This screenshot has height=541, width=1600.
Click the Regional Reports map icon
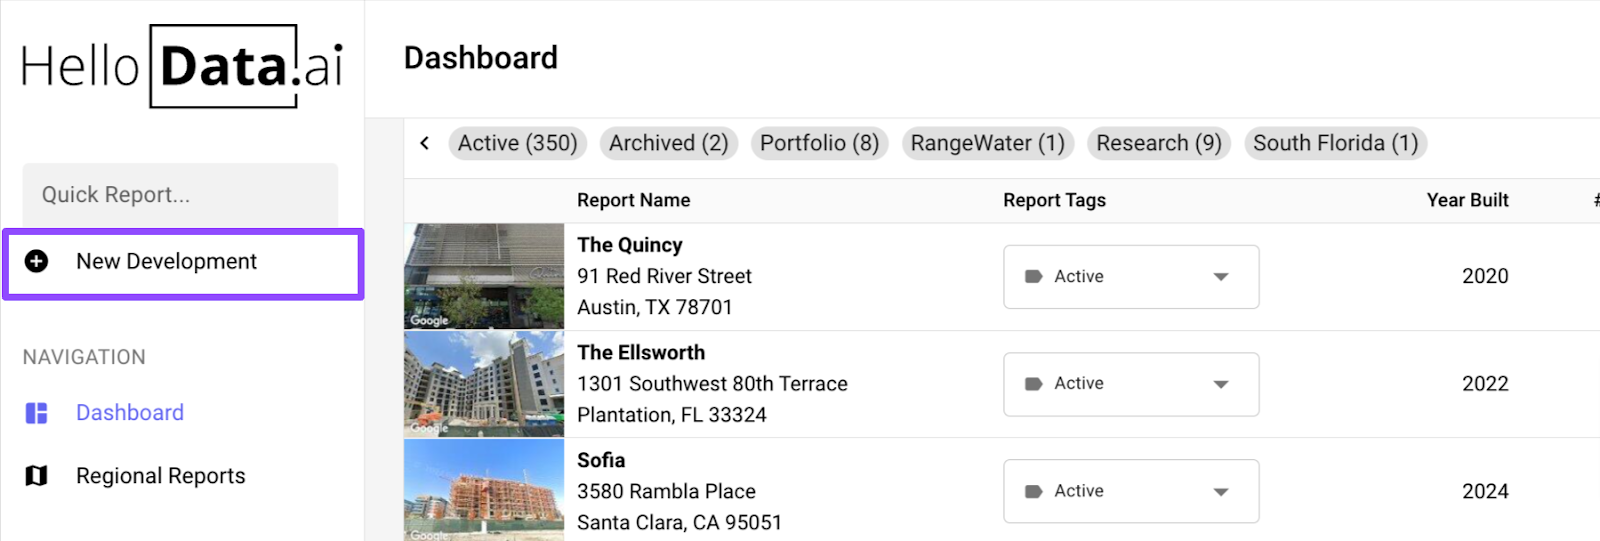(x=37, y=476)
